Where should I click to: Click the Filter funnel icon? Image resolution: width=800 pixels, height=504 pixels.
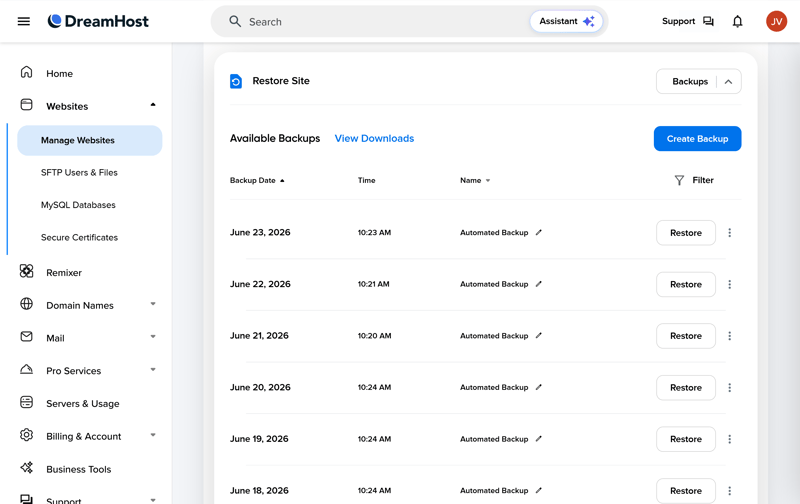click(x=679, y=181)
